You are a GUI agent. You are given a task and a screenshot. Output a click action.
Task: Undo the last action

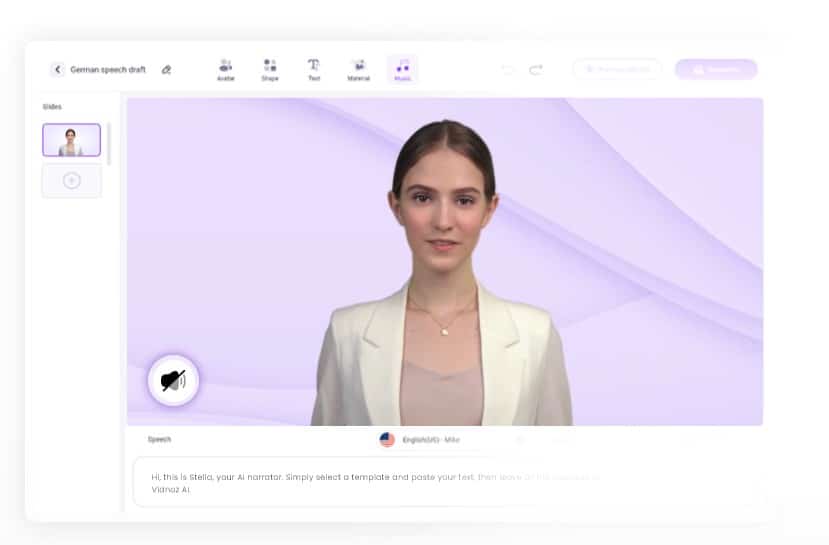507,70
